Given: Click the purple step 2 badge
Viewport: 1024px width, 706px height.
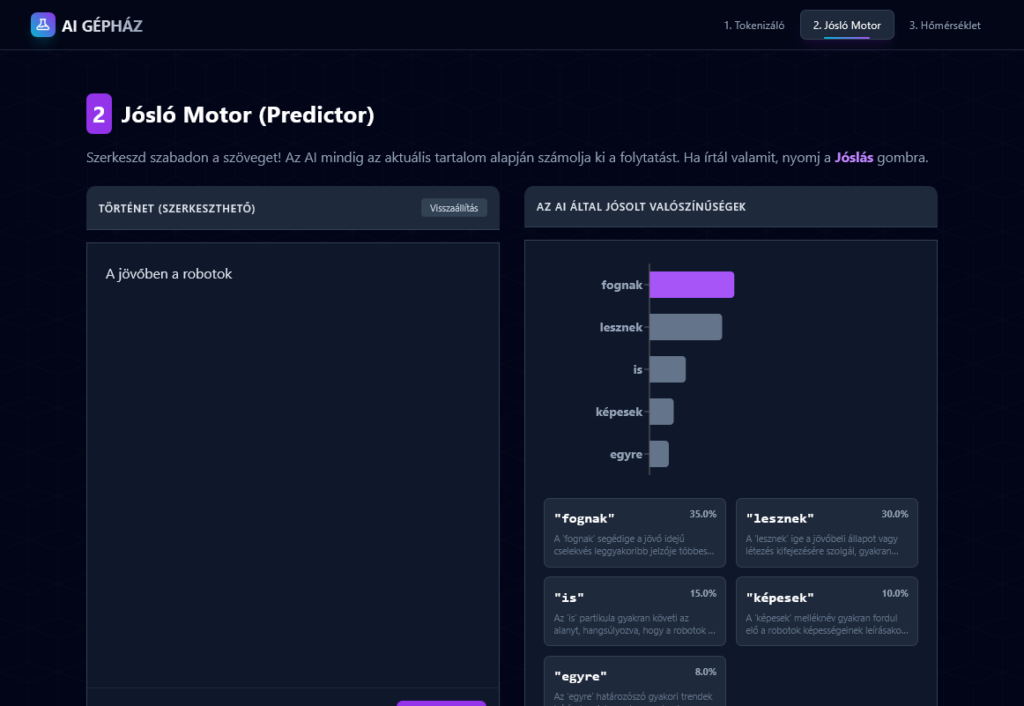Looking at the screenshot, I should point(99,114).
